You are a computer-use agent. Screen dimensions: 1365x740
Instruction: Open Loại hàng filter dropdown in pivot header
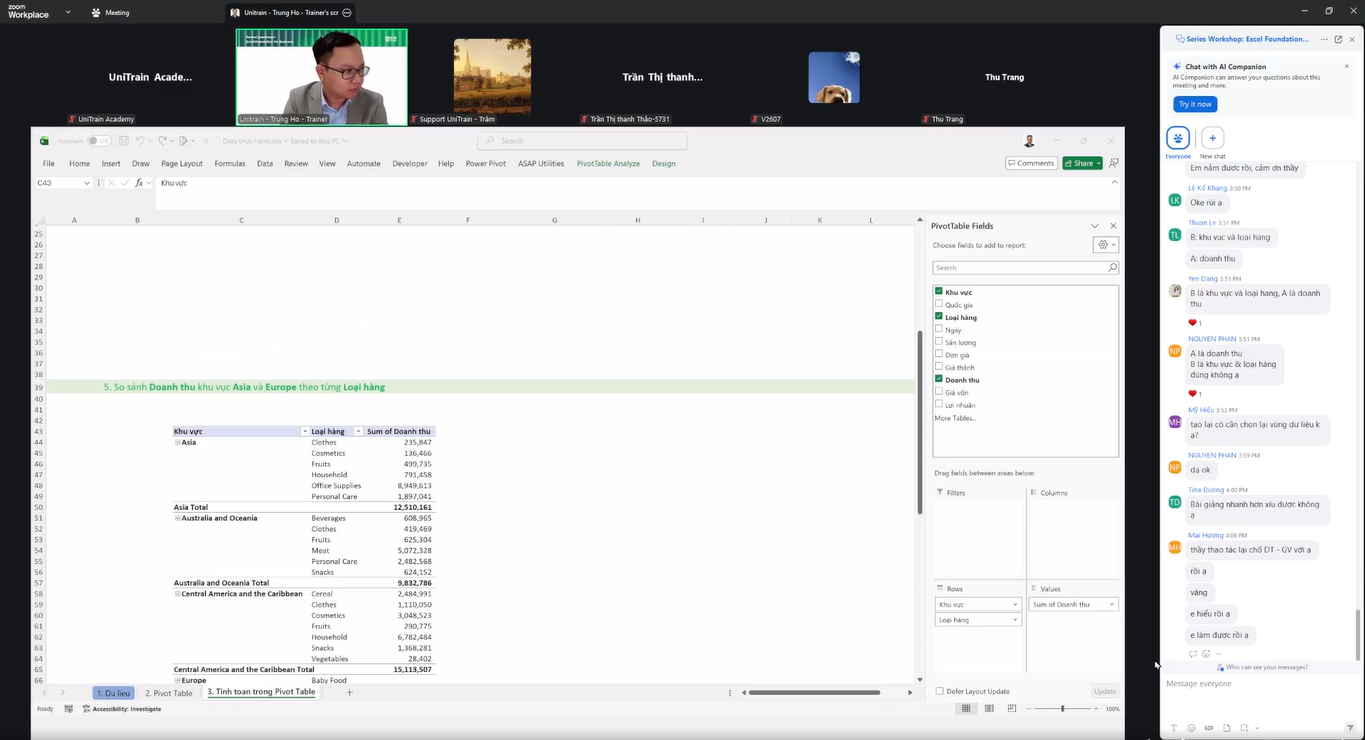[x=356, y=431]
